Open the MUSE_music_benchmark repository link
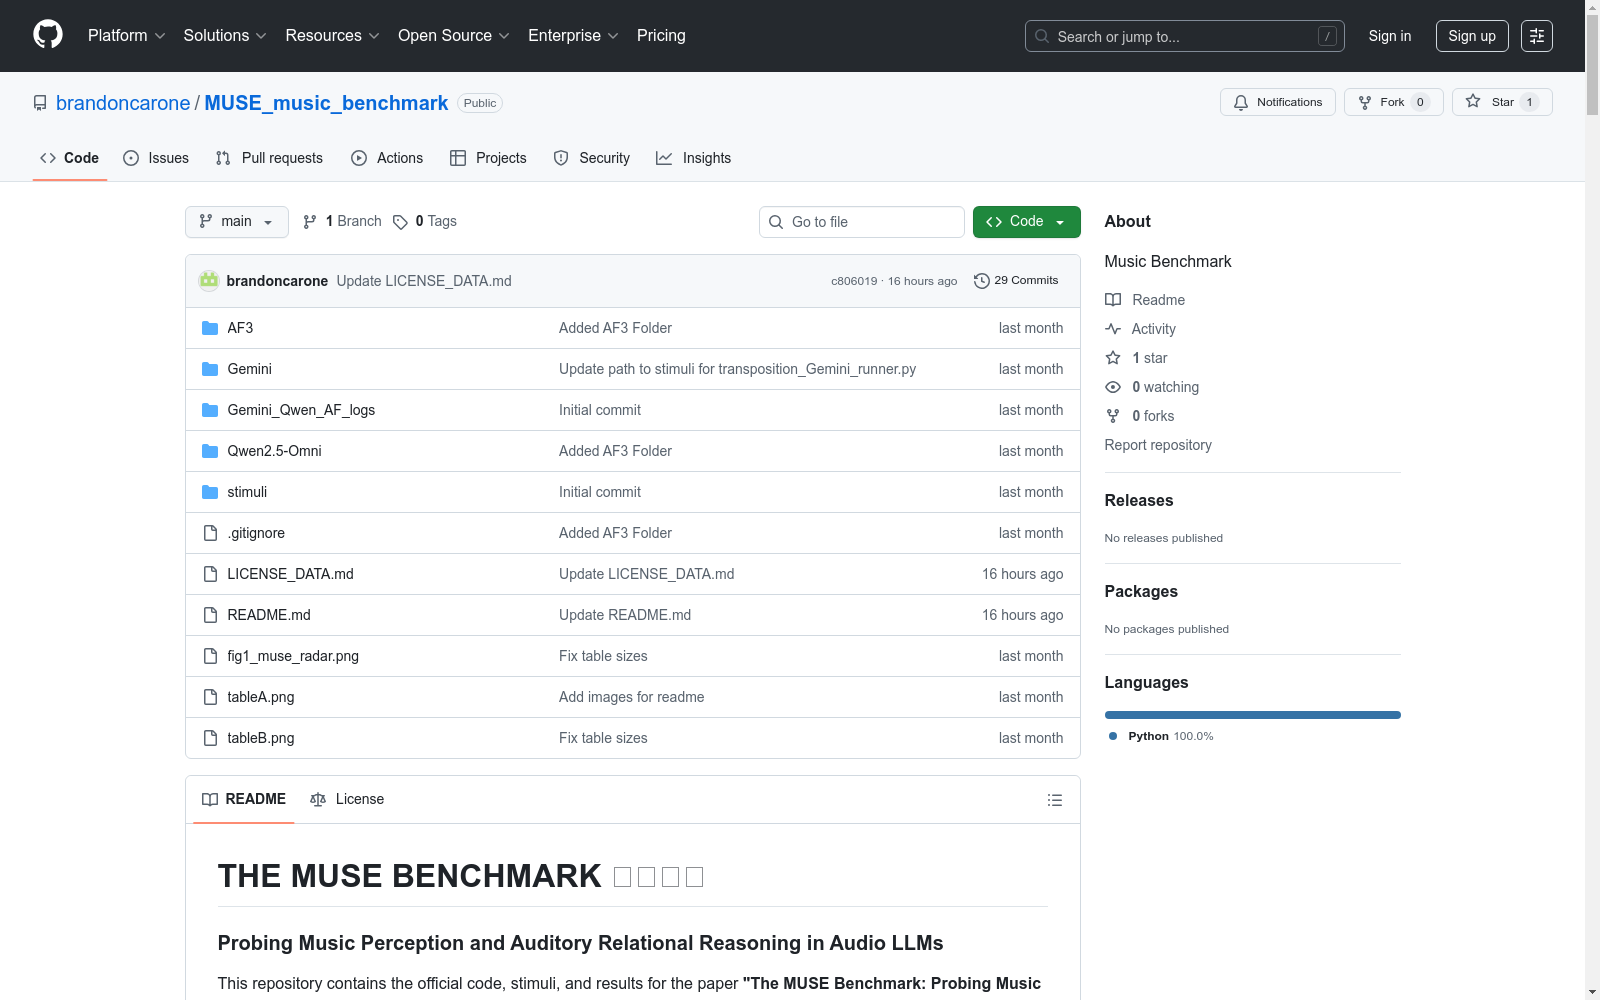Image resolution: width=1600 pixels, height=1000 pixels. [x=326, y=103]
